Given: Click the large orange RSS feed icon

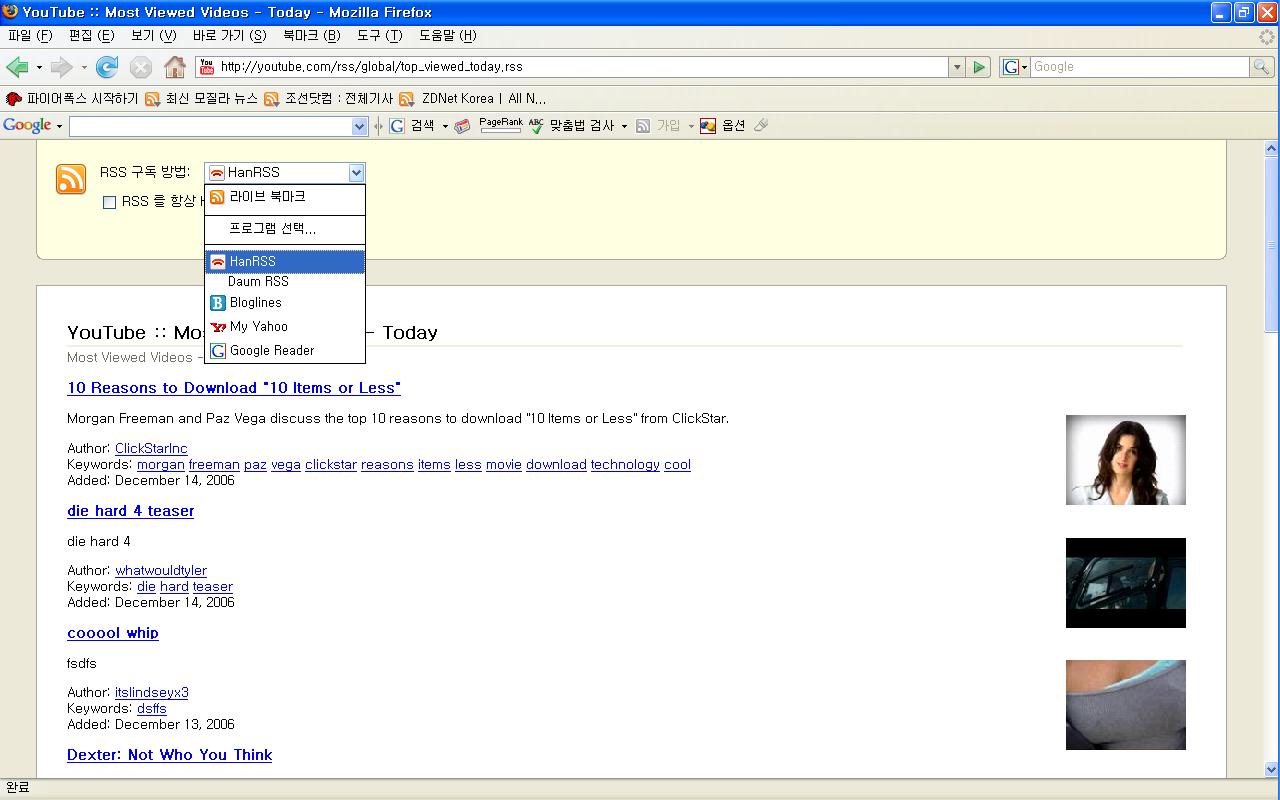Looking at the screenshot, I should [x=71, y=179].
